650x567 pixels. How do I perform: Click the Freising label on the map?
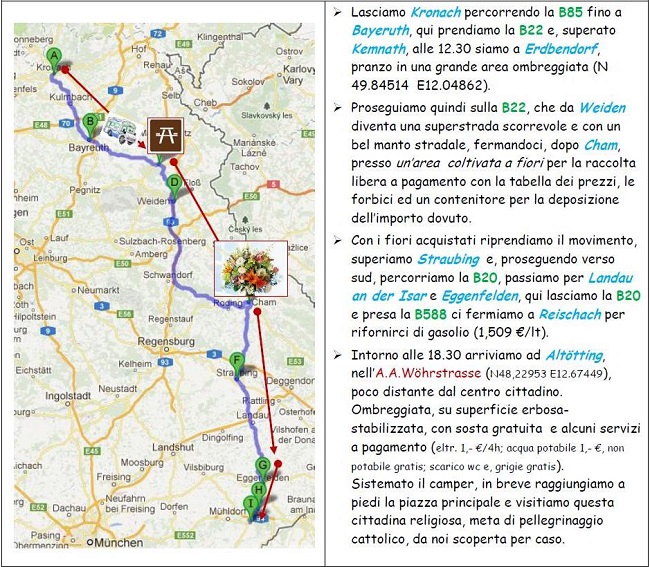[x=113, y=477]
